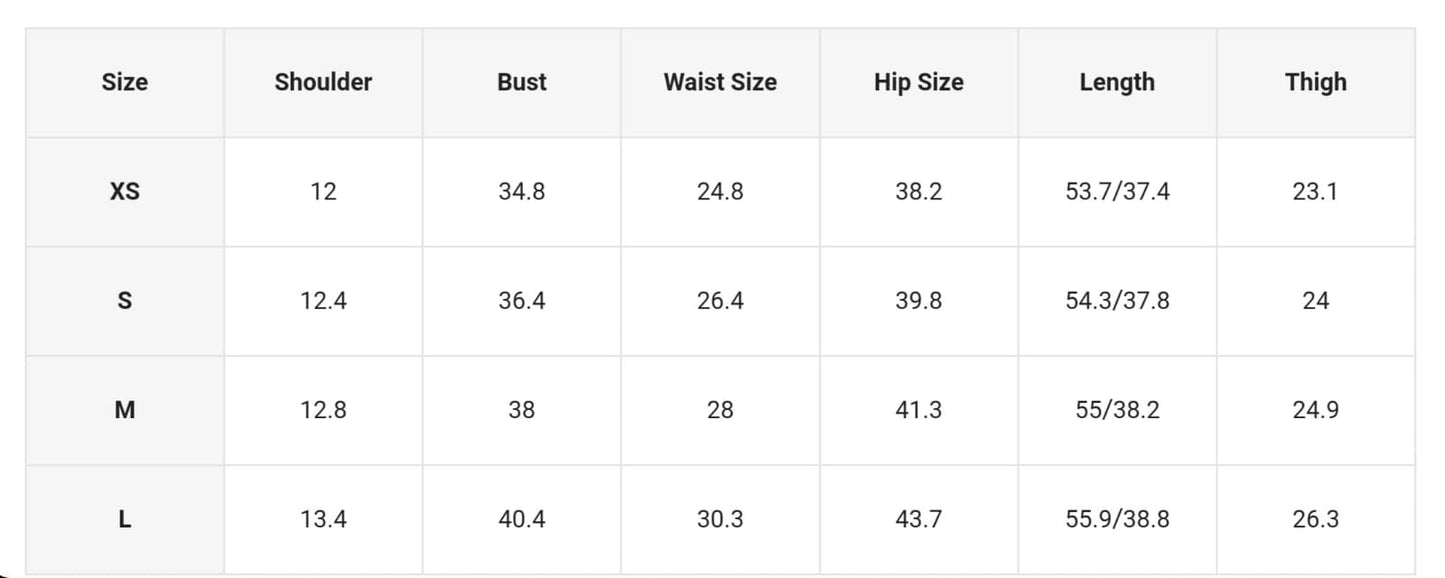Click the XS bust value 34.8

click(522, 191)
